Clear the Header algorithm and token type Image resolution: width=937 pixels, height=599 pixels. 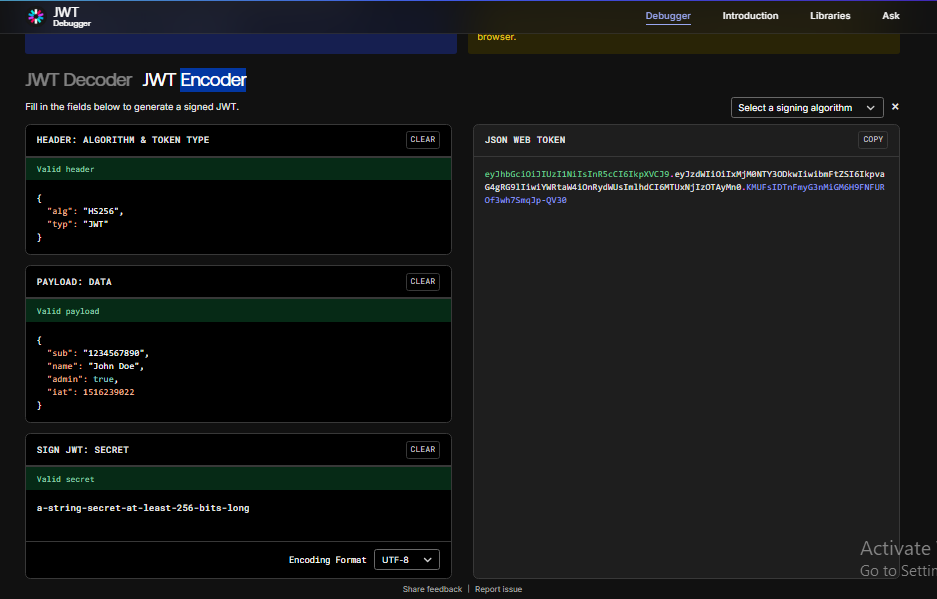click(422, 139)
